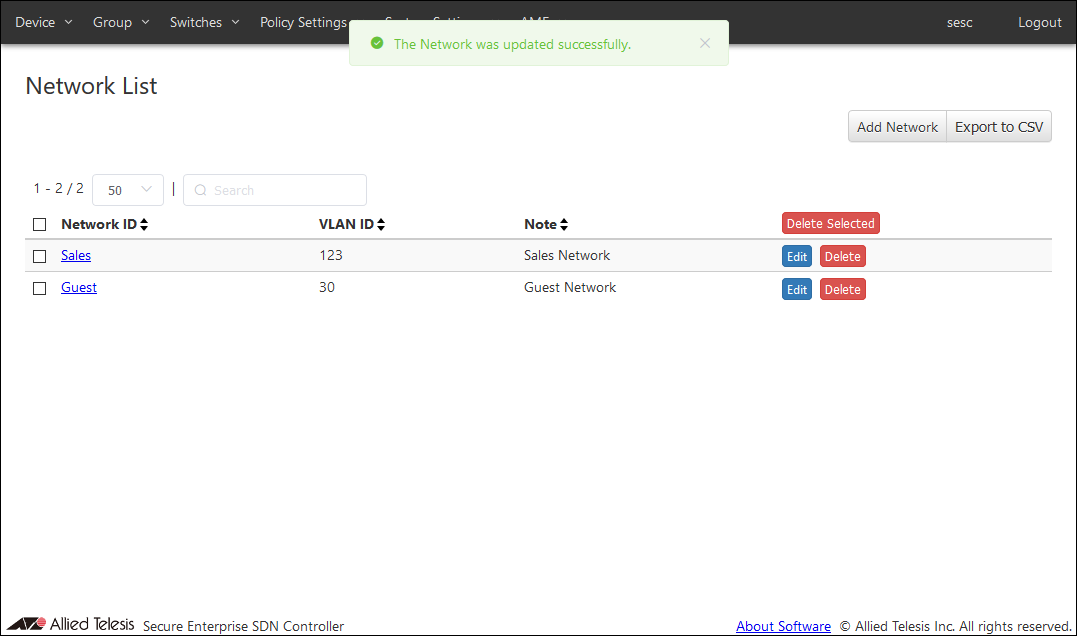Click the Add Network button
1077x636 pixels.
(897, 126)
